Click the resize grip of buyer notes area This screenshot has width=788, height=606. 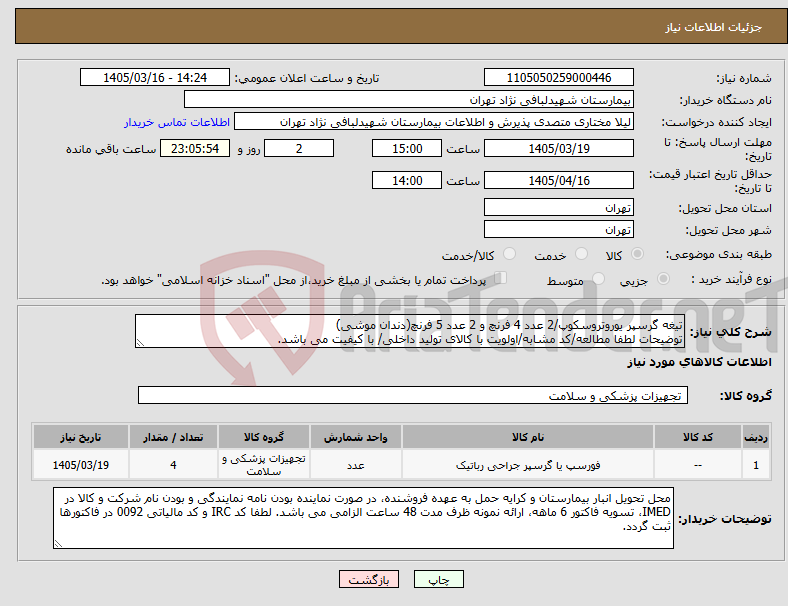(x=58, y=544)
